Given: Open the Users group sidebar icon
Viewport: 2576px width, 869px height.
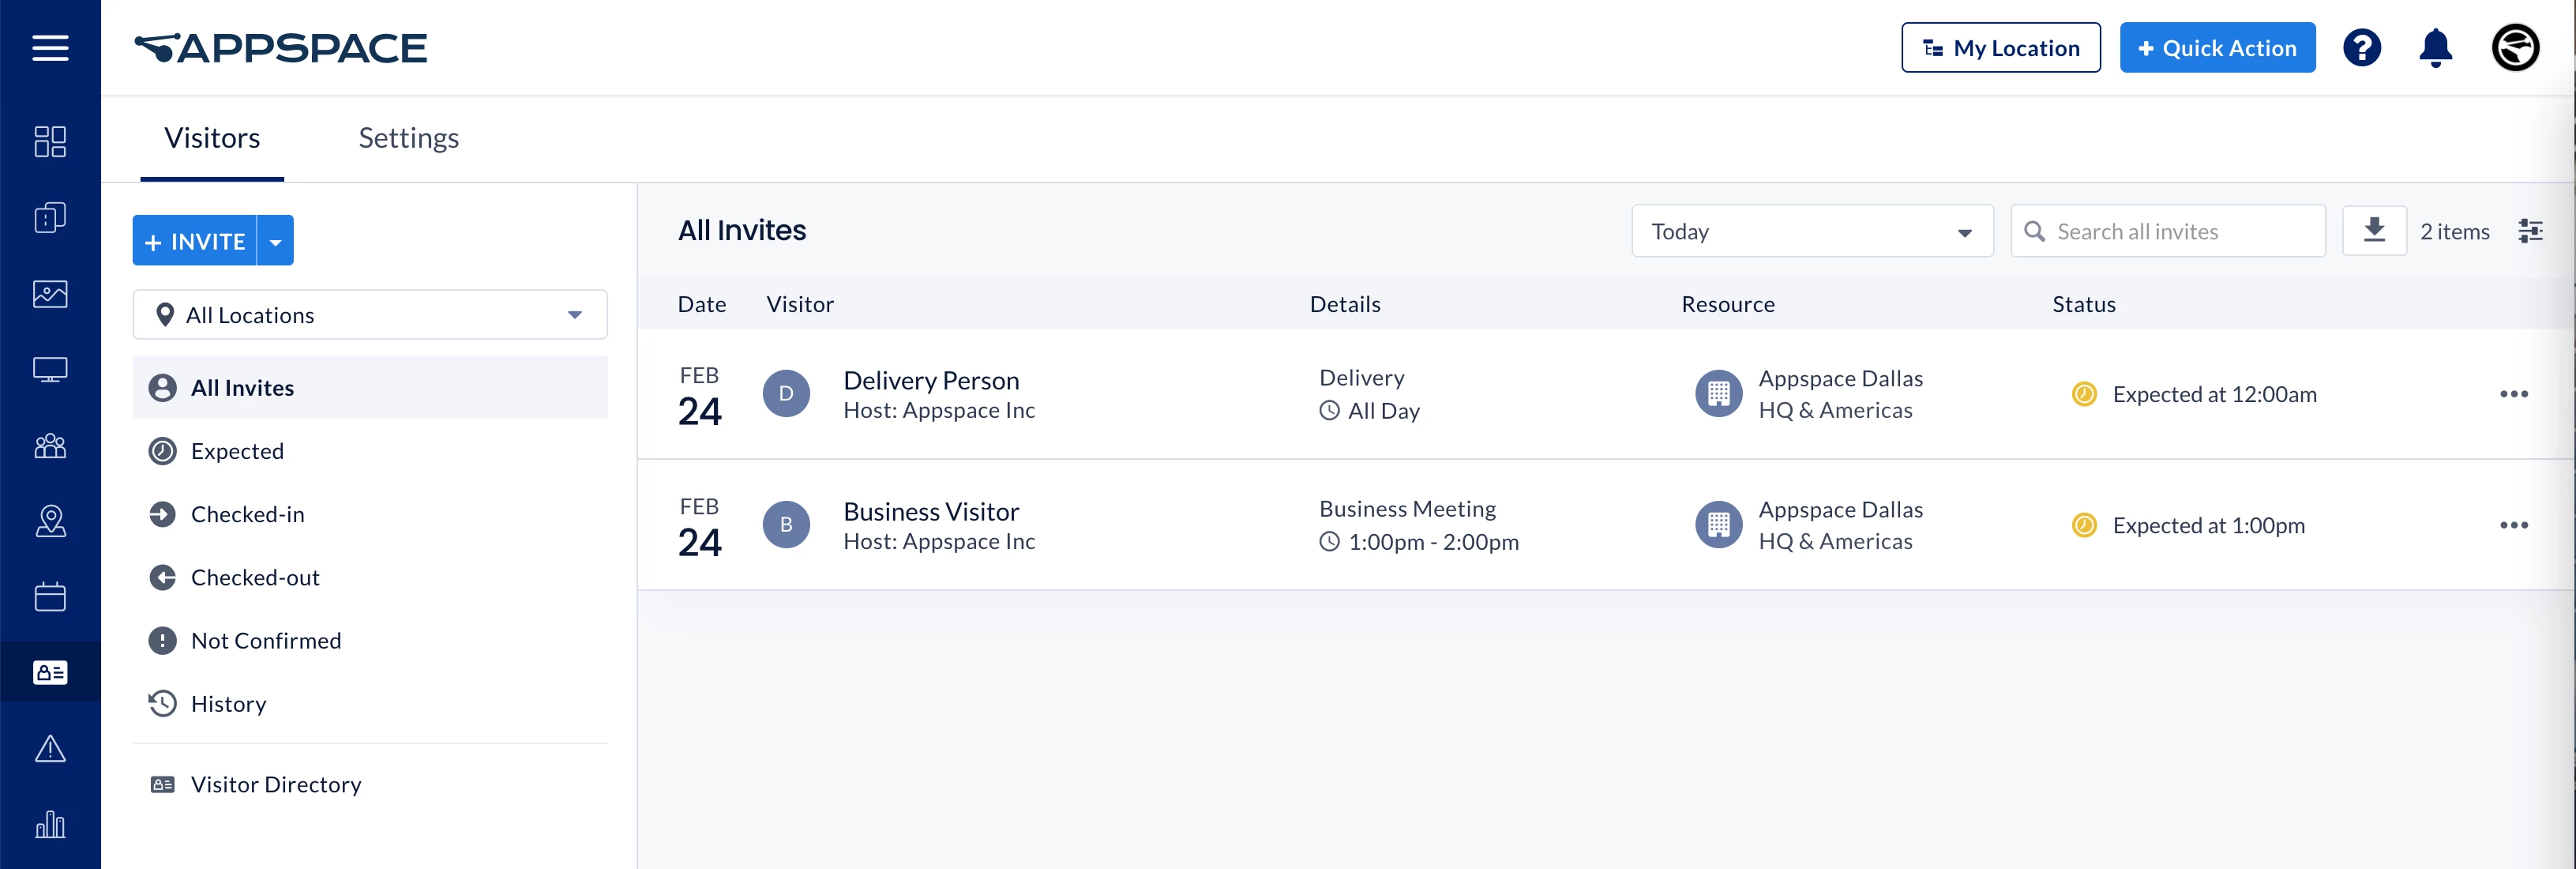Looking at the screenshot, I should (x=50, y=446).
